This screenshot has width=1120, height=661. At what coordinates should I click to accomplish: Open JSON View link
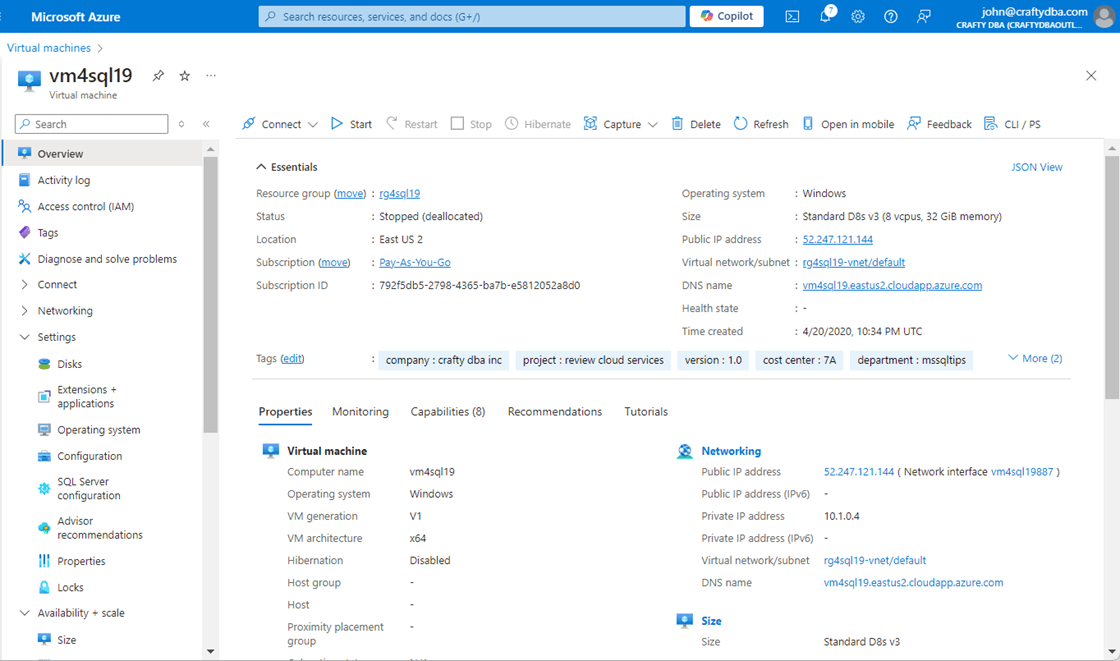[x=1036, y=167]
